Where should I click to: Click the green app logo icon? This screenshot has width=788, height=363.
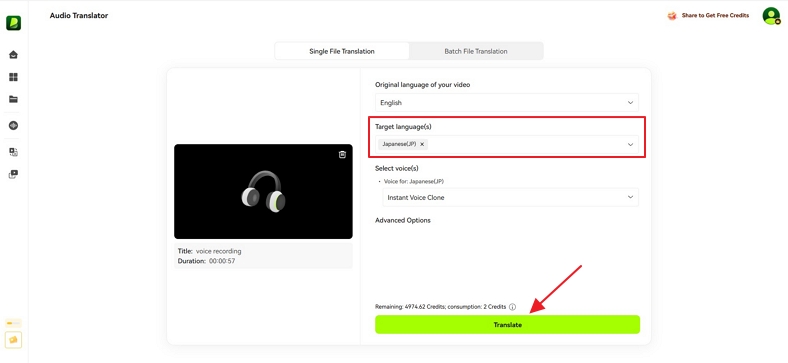point(14,23)
